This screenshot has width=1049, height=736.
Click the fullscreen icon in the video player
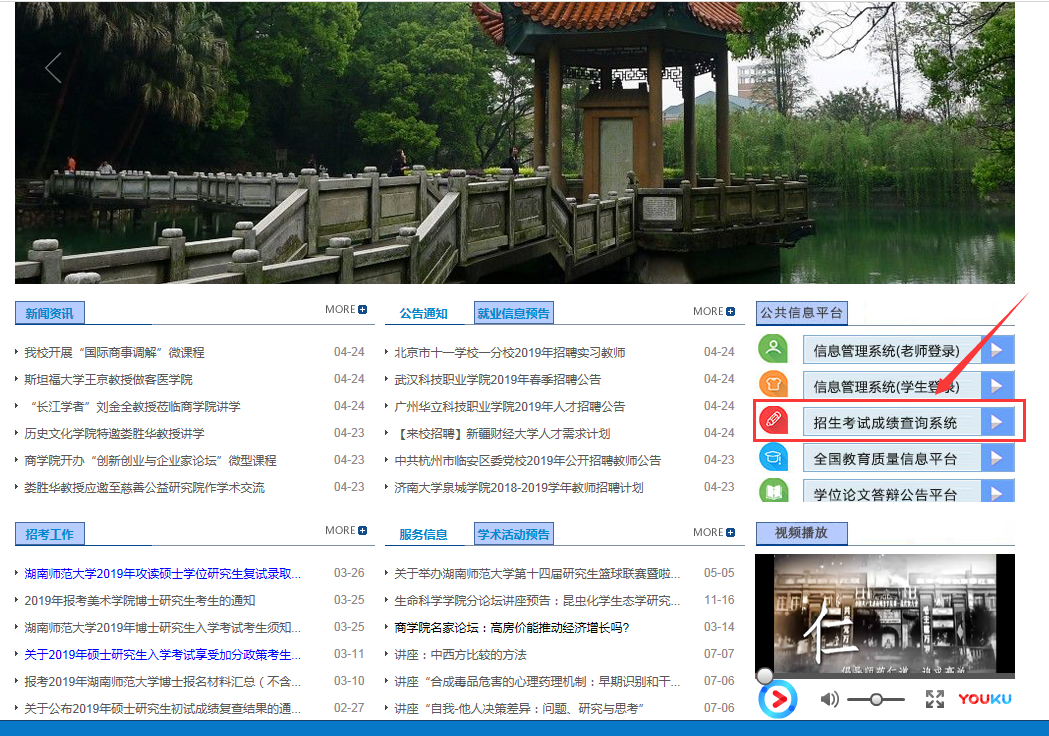coord(935,699)
